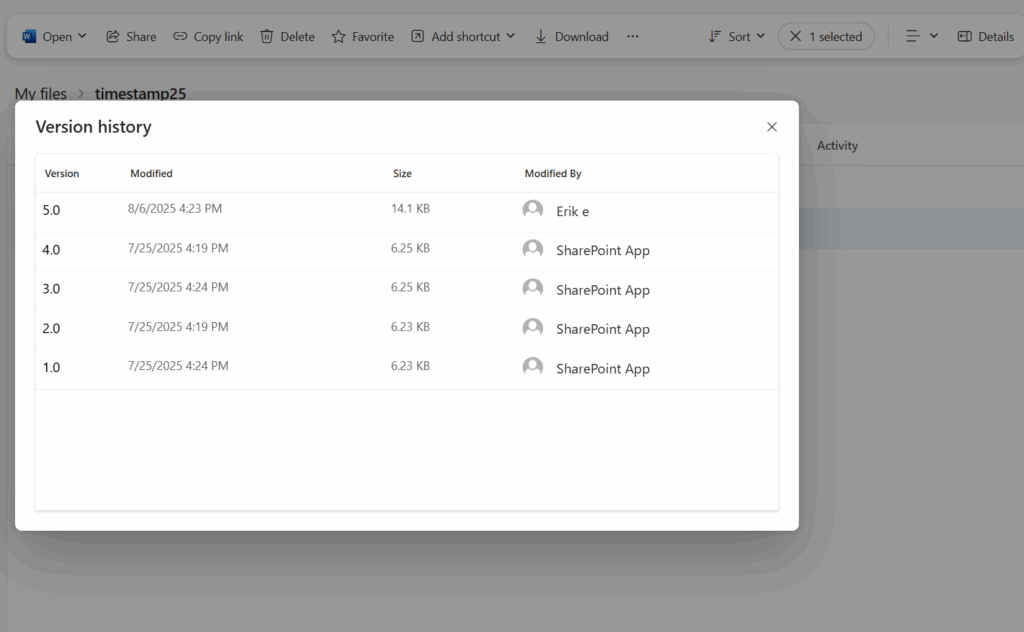Image resolution: width=1024 pixels, height=632 pixels.
Task: Click Erik e's avatar on version 5.0
Action: tap(533, 209)
